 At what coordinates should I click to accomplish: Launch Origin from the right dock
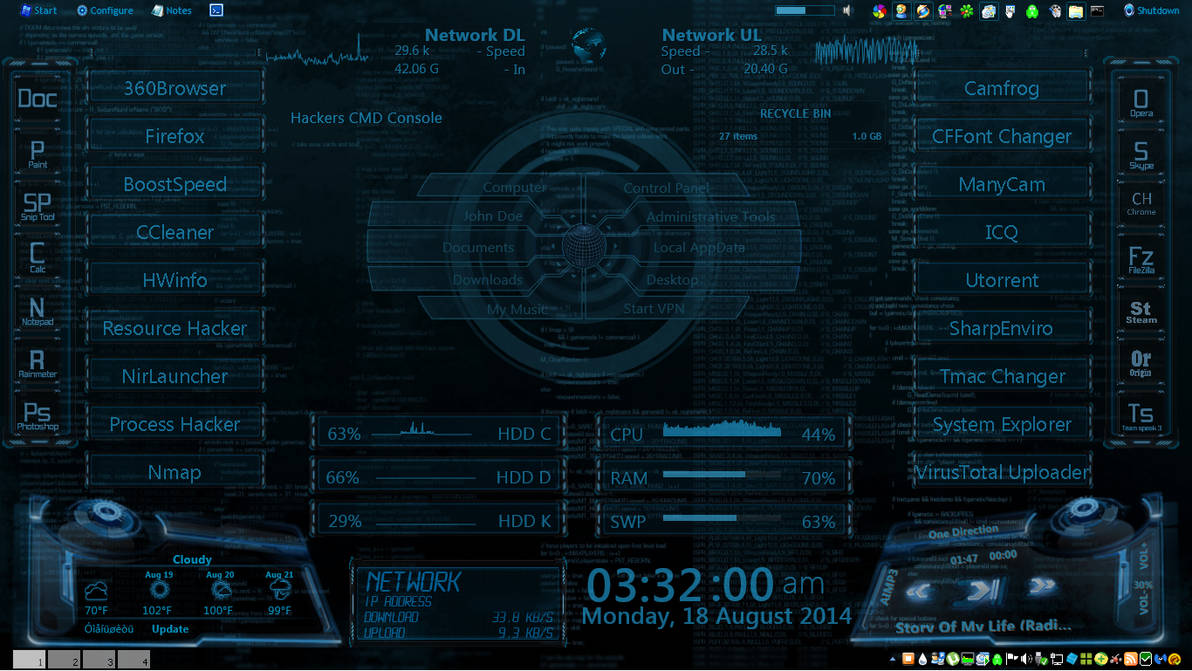1141,363
